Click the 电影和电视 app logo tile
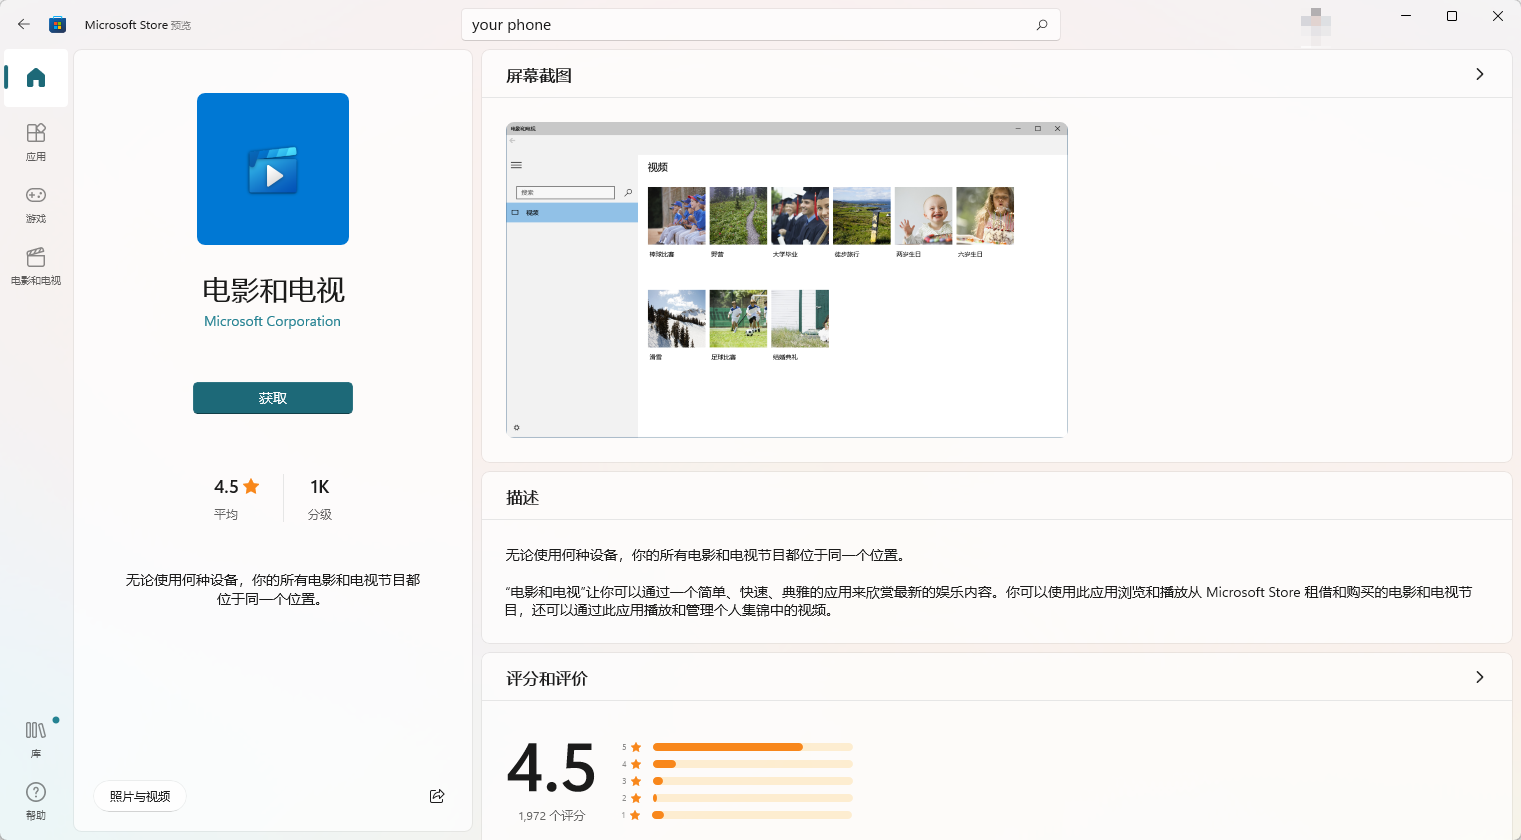The image size is (1521, 840). (x=273, y=169)
